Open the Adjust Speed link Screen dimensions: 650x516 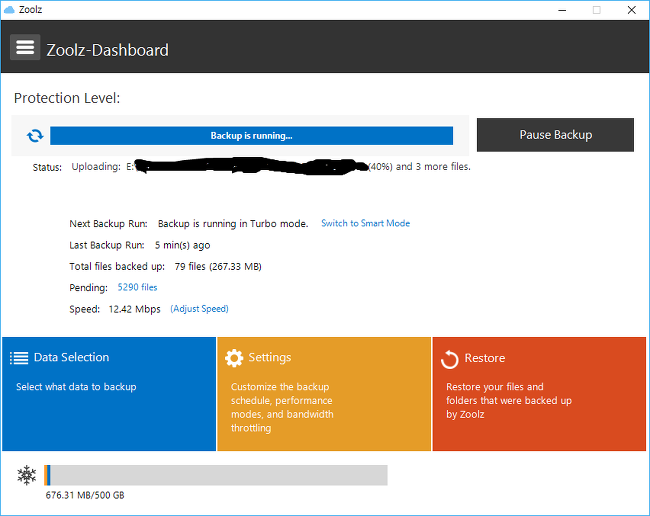pos(199,309)
